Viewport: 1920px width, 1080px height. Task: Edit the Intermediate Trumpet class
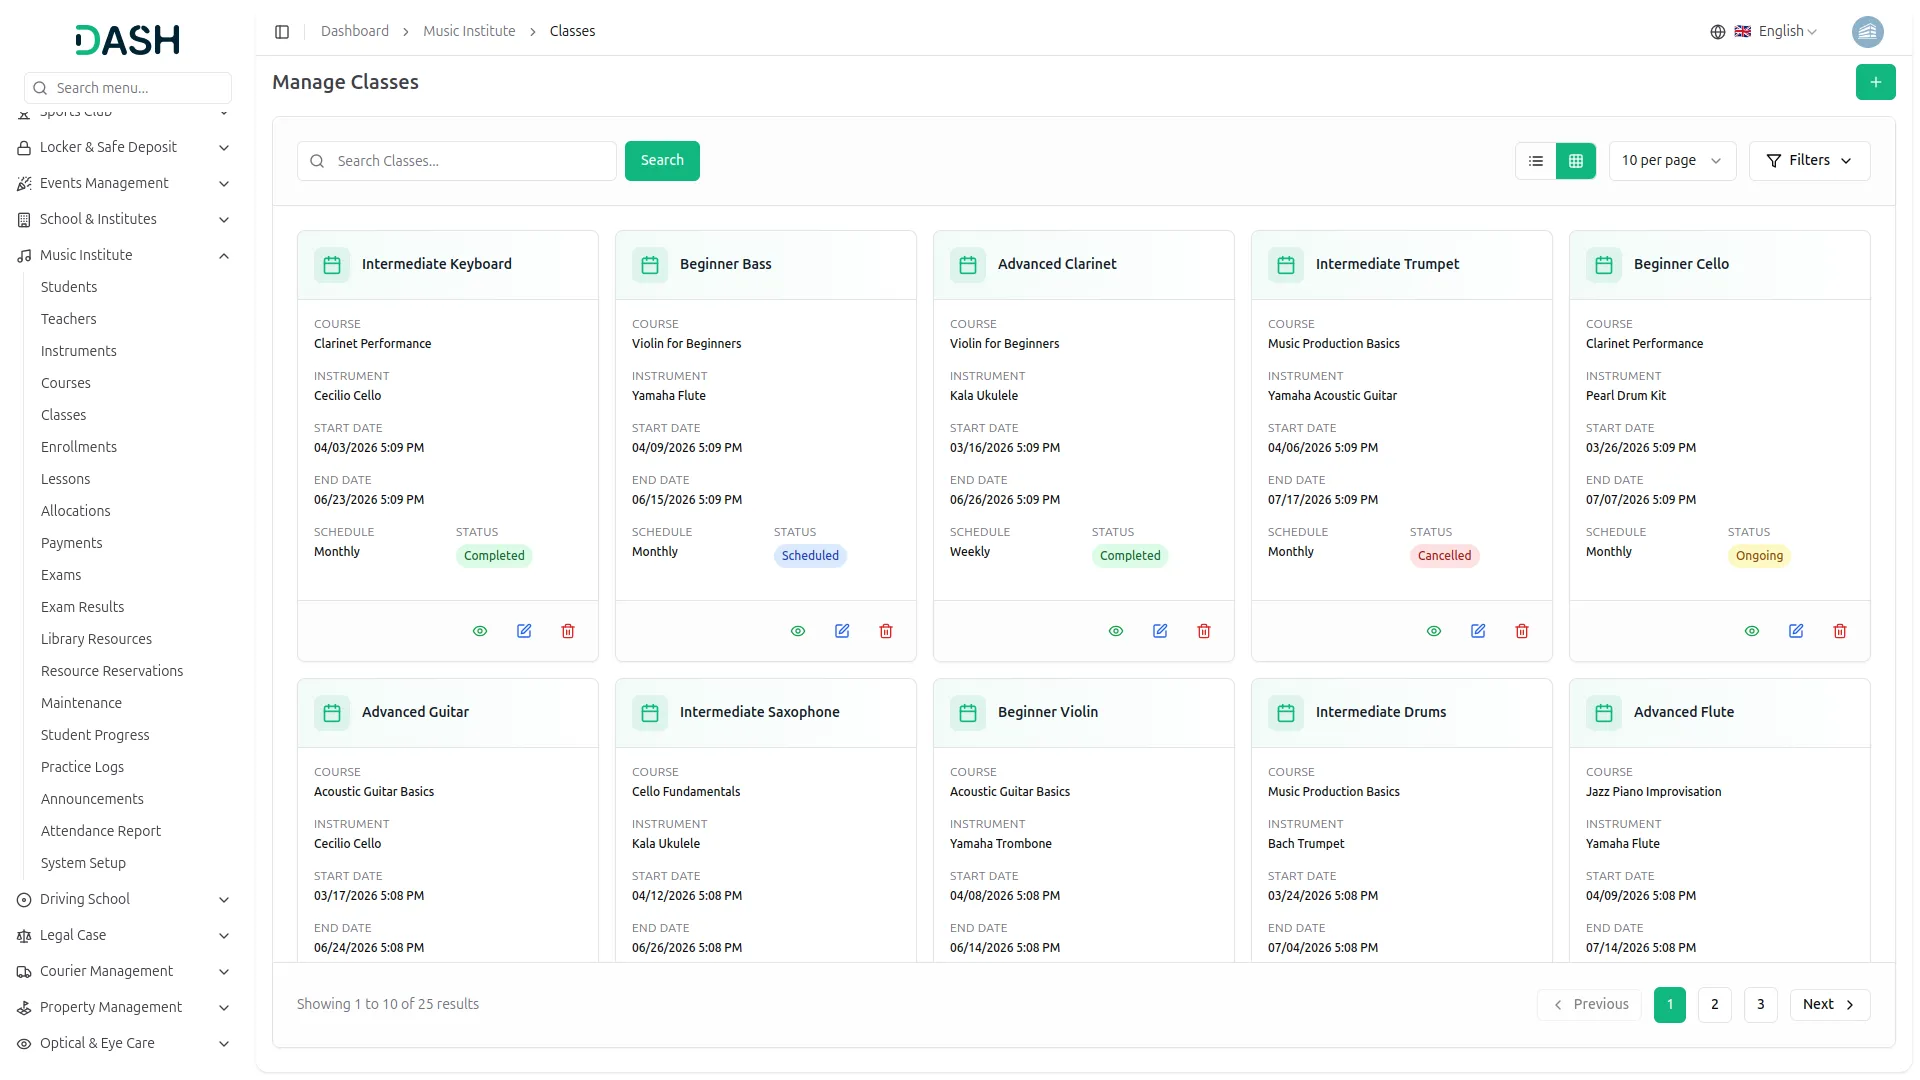[x=1478, y=631]
